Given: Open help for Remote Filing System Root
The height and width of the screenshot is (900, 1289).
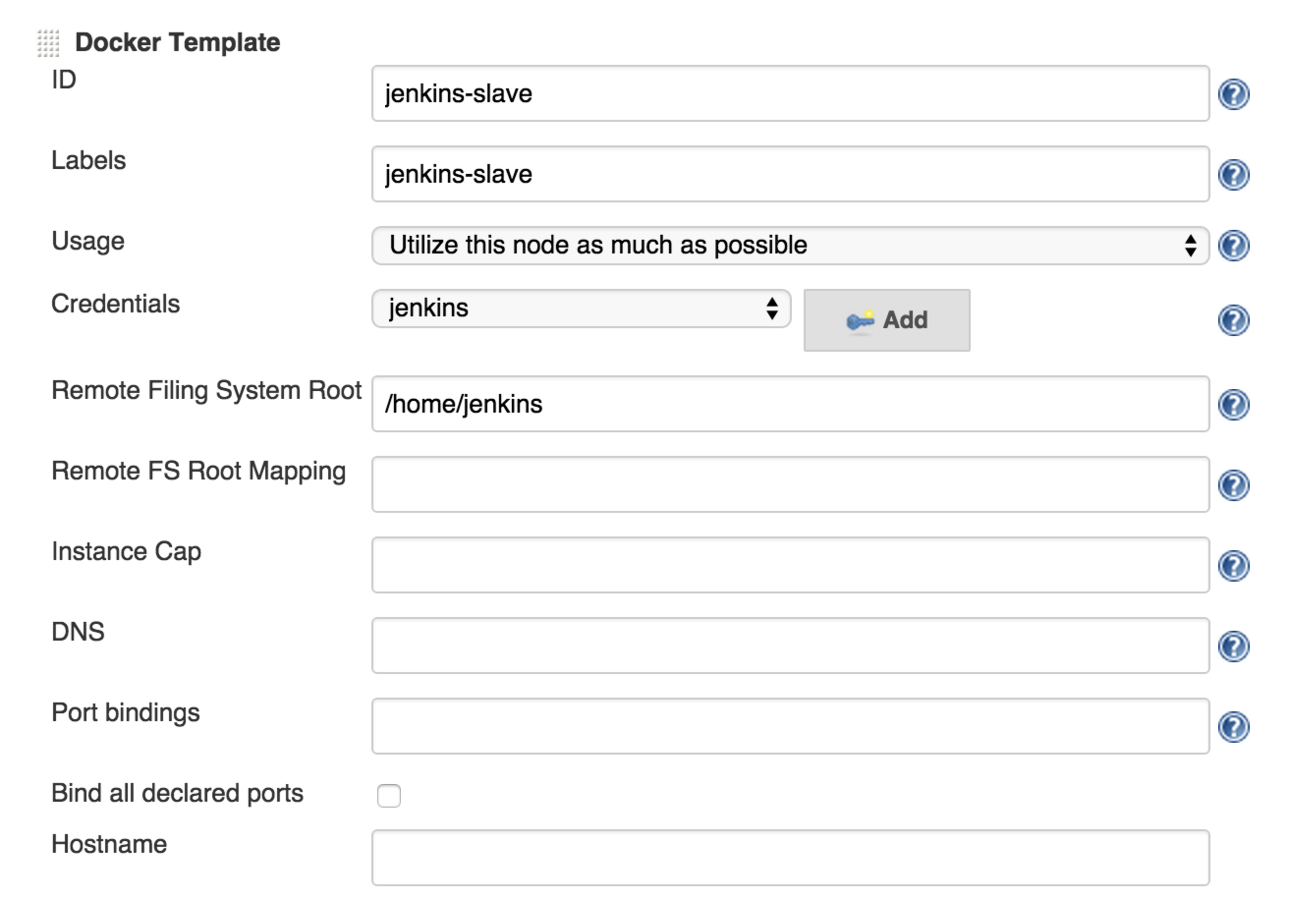Looking at the screenshot, I should point(1235,405).
